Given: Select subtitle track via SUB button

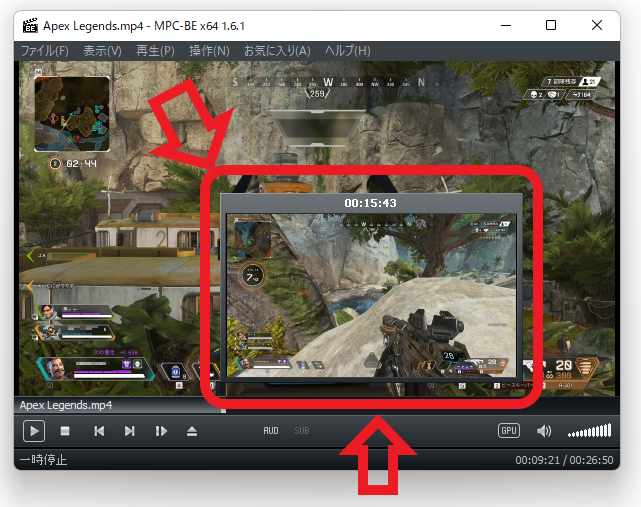Looking at the screenshot, I should [302, 431].
